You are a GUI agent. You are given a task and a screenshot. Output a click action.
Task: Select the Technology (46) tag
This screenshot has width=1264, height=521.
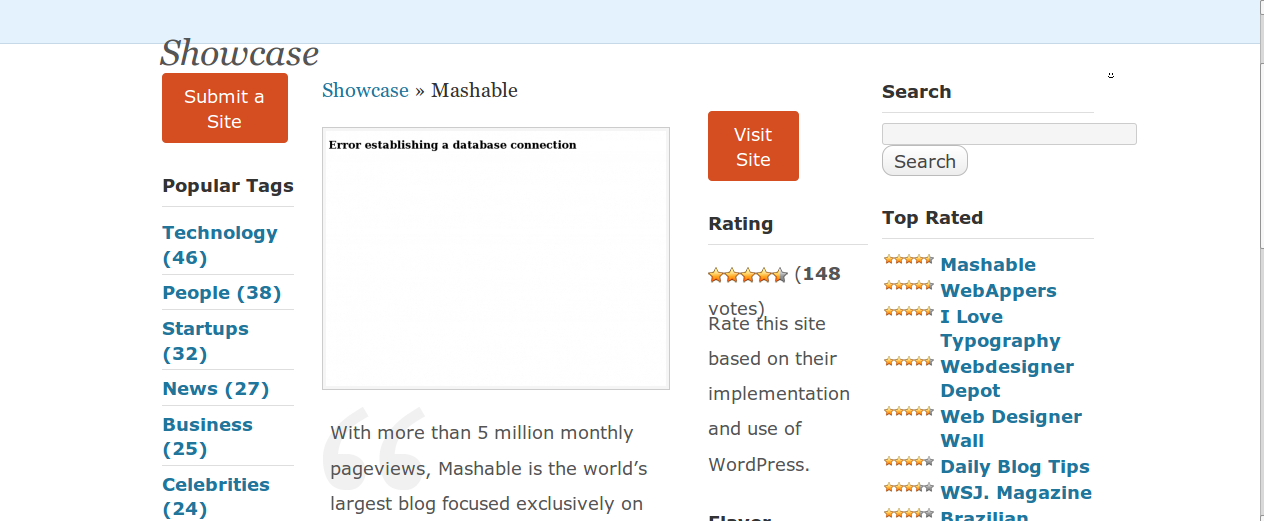(x=220, y=245)
